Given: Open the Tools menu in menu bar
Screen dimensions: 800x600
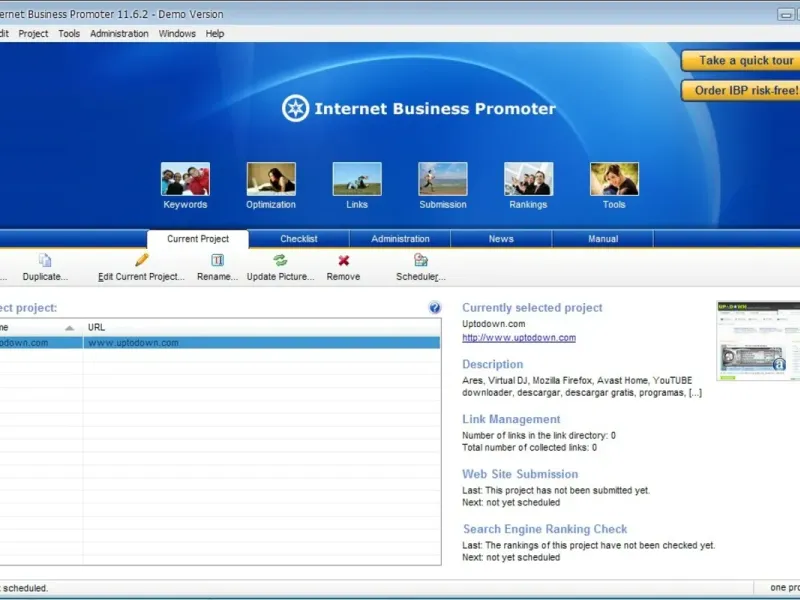Looking at the screenshot, I should (x=69, y=34).
